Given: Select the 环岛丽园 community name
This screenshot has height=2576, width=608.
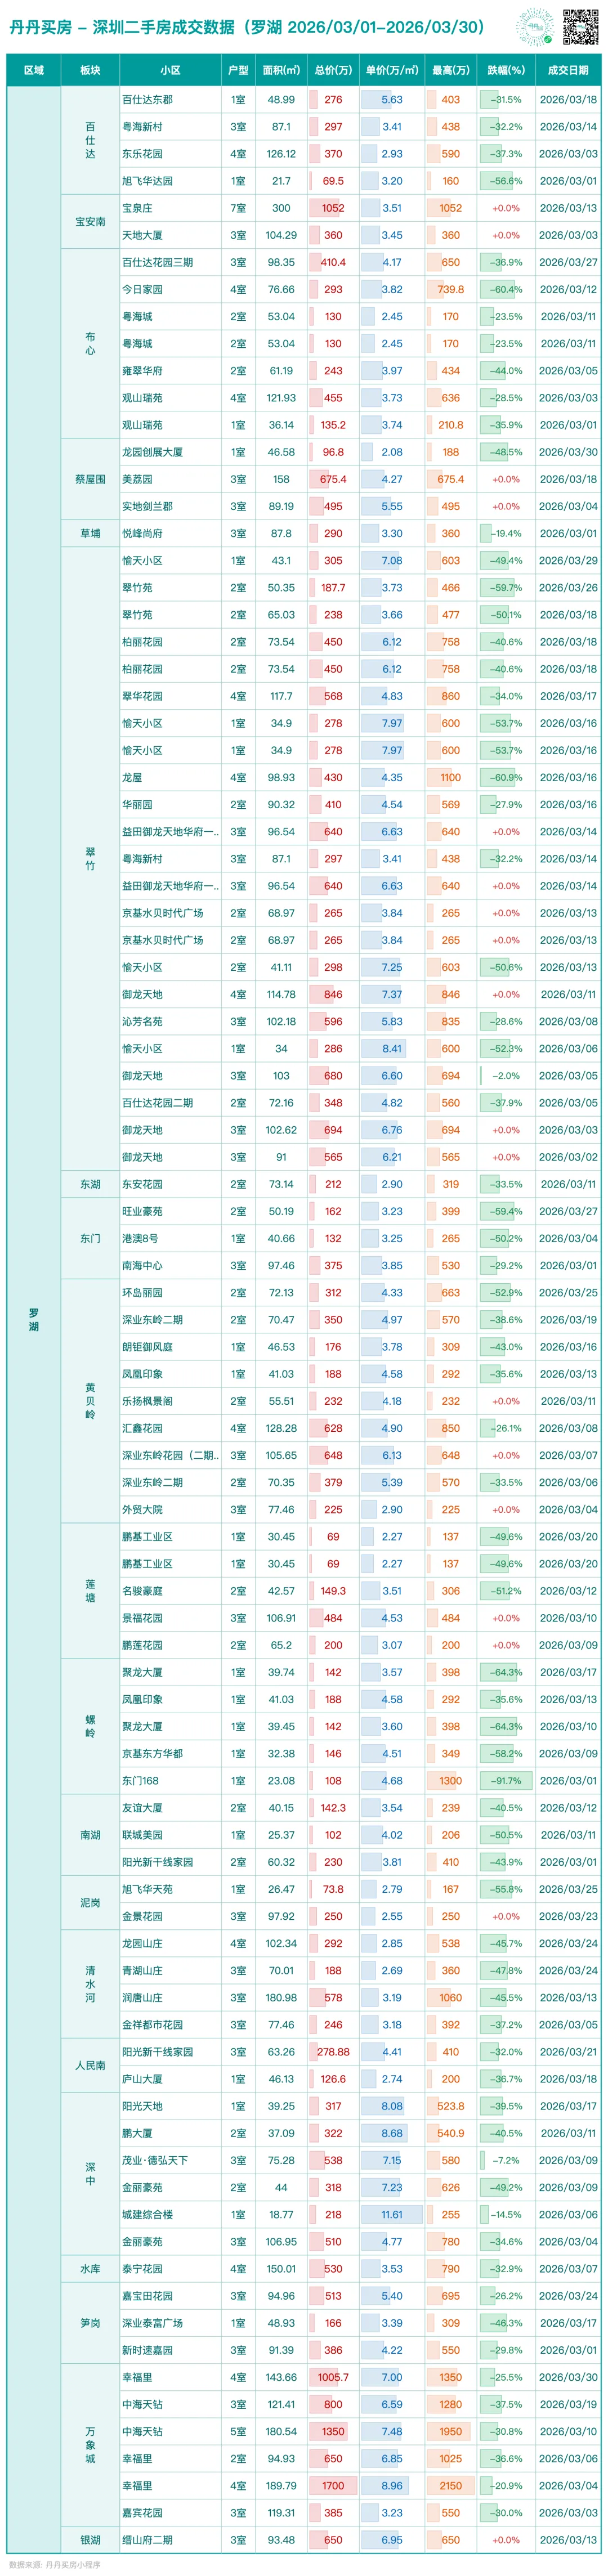Looking at the screenshot, I should pyautogui.click(x=142, y=1292).
